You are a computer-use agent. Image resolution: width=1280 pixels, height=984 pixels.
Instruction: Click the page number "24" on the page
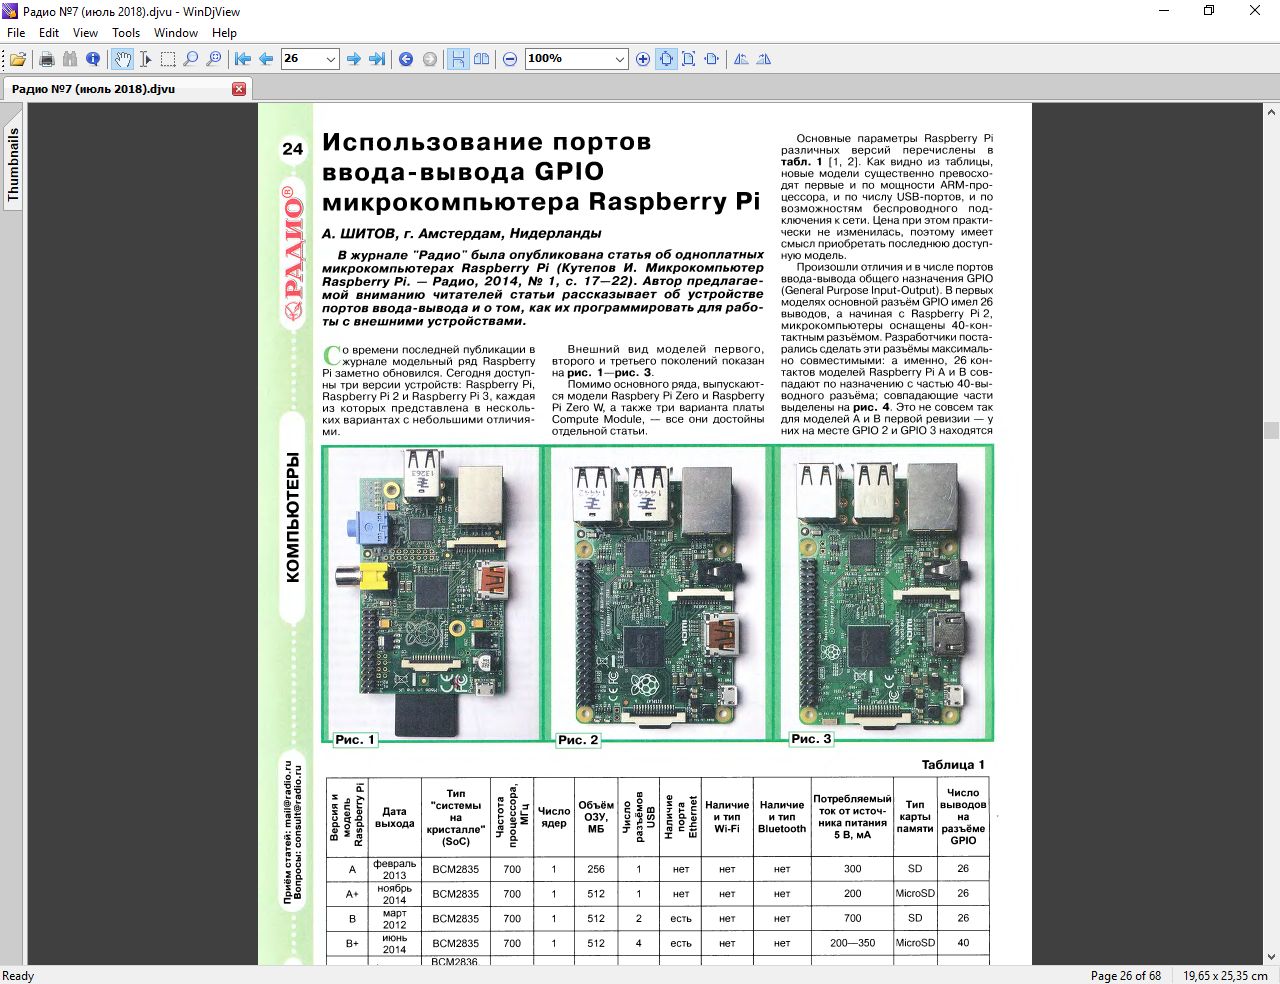[292, 149]
